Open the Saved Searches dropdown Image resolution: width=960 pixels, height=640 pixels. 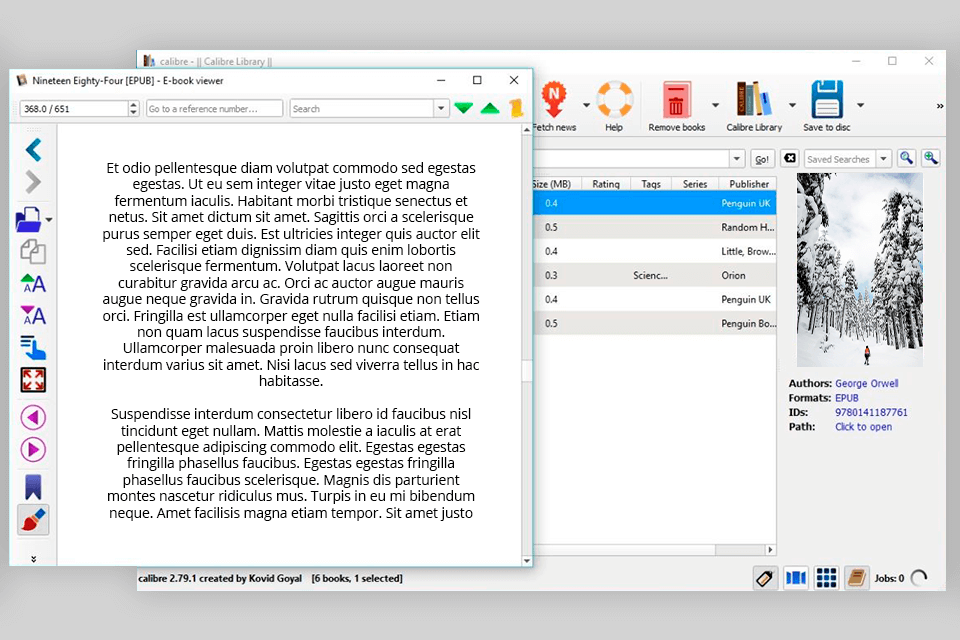883,159
